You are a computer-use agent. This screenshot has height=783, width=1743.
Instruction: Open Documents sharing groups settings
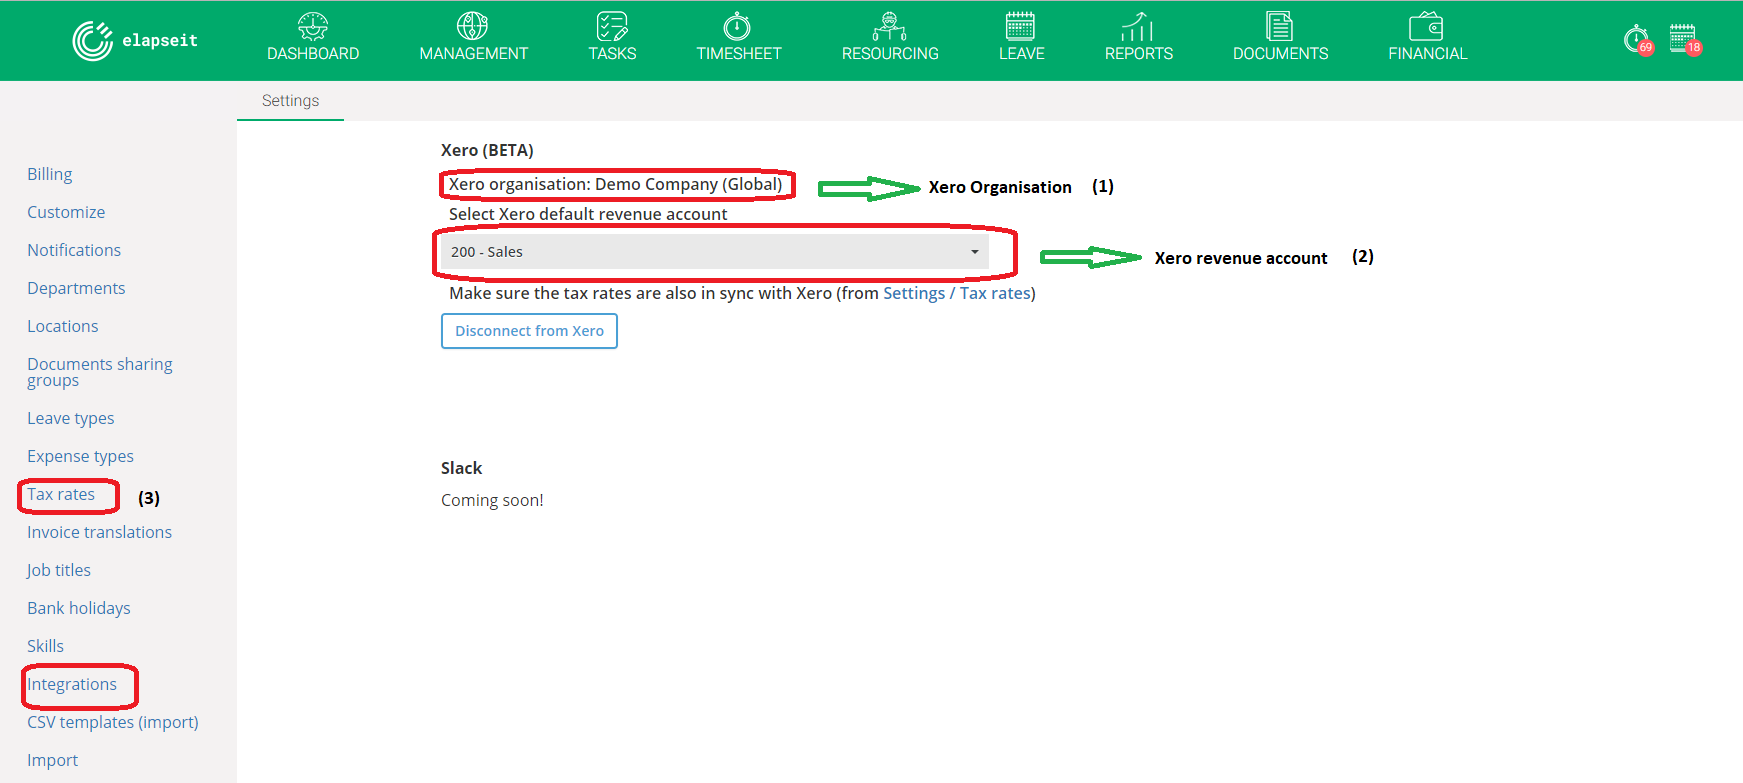point(100,372)
